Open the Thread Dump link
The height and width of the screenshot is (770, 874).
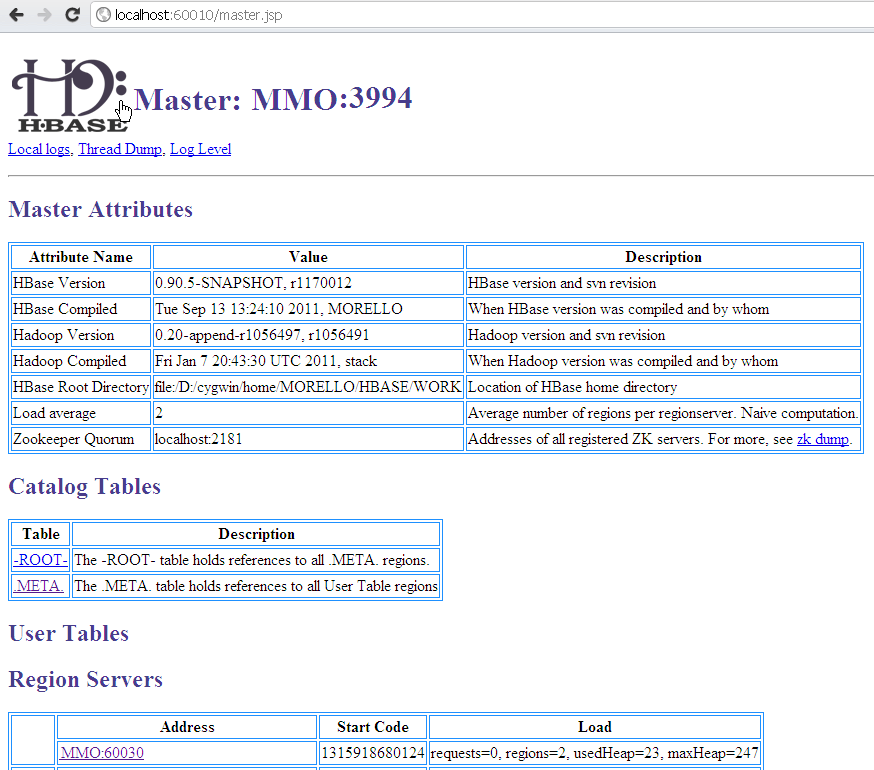tap(119, 148)
